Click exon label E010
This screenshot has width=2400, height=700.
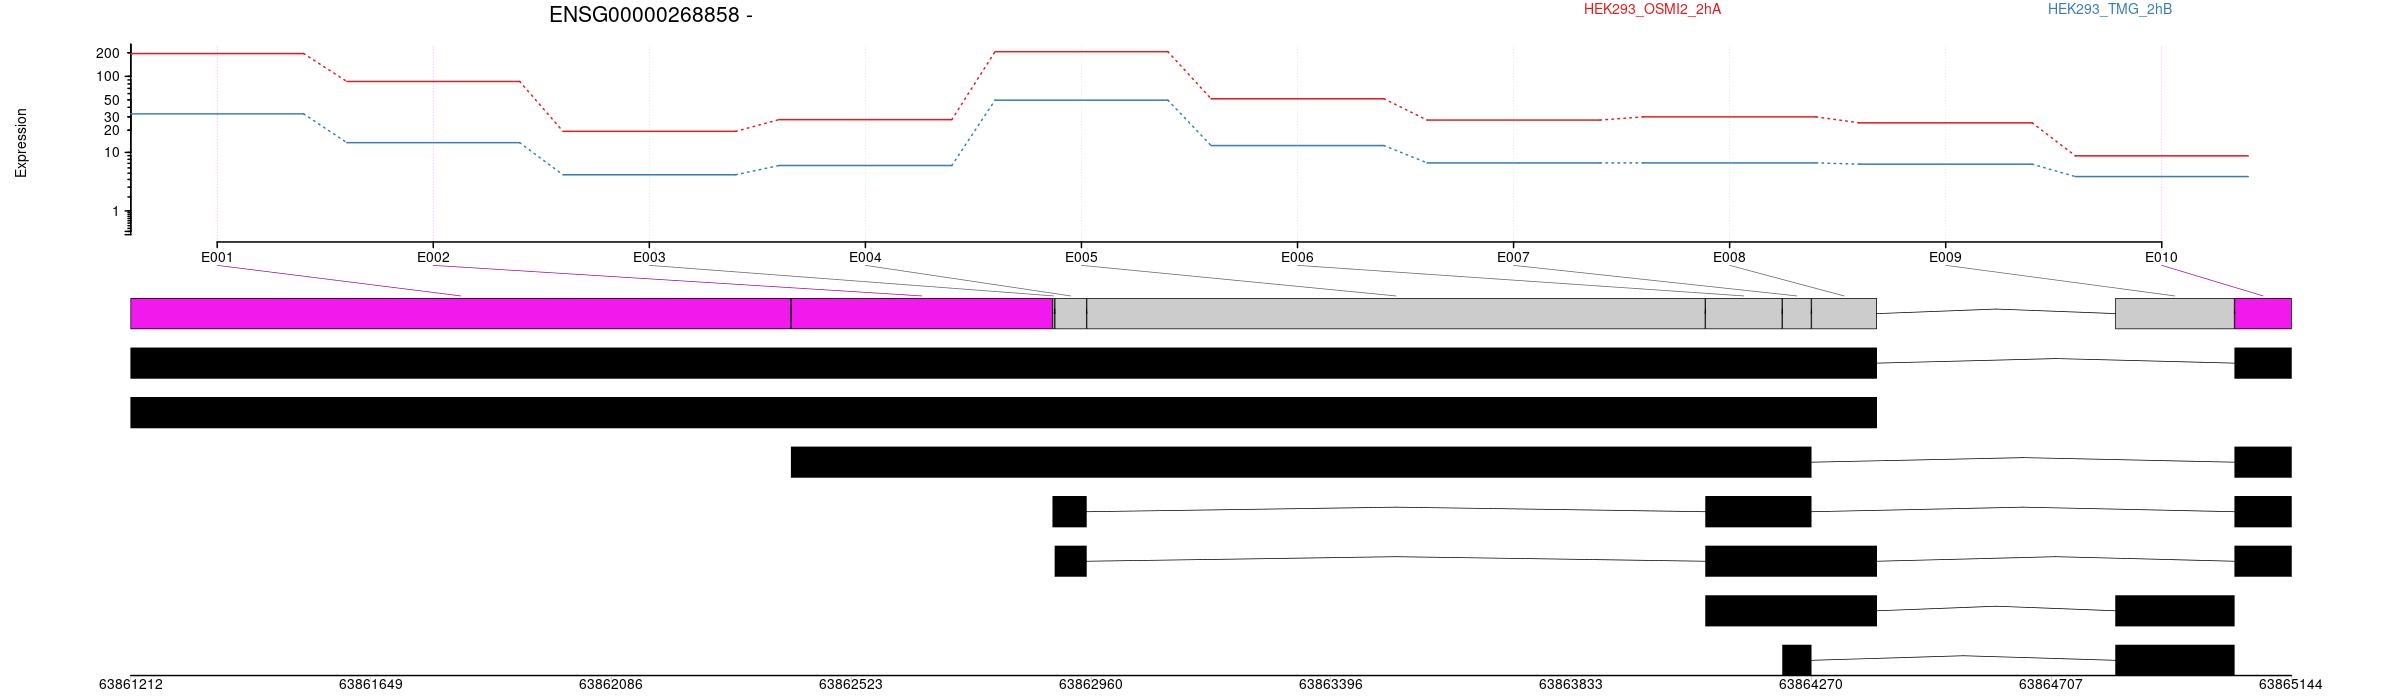pyautogui.click(x=2161, y=257)
